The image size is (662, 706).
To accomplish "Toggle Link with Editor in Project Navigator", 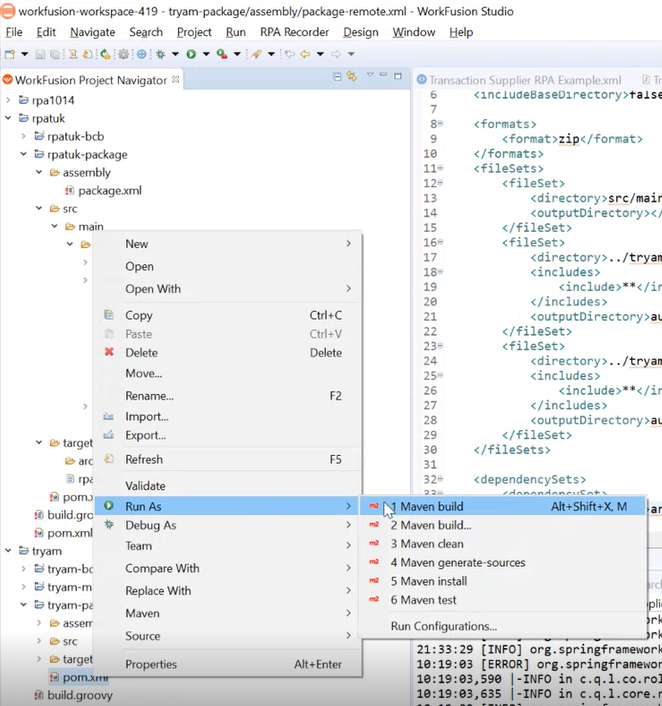I will click(x=352, y=77).
